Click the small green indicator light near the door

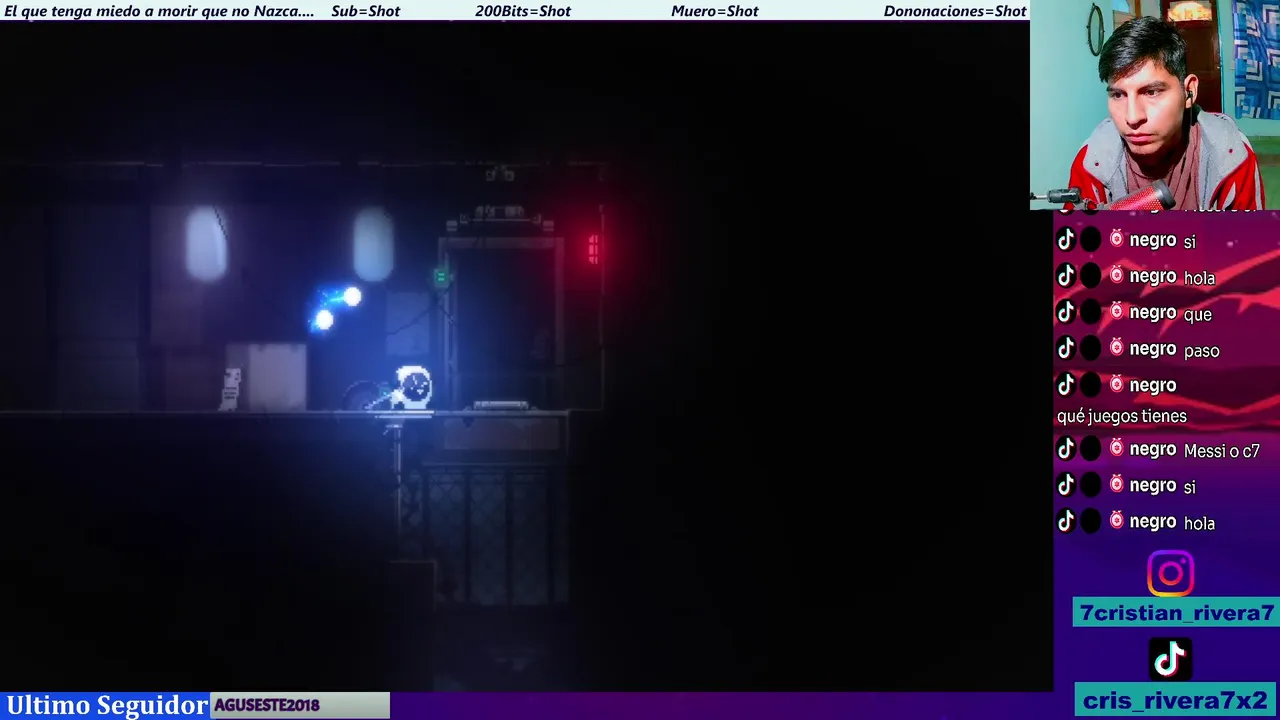point(440,277)
